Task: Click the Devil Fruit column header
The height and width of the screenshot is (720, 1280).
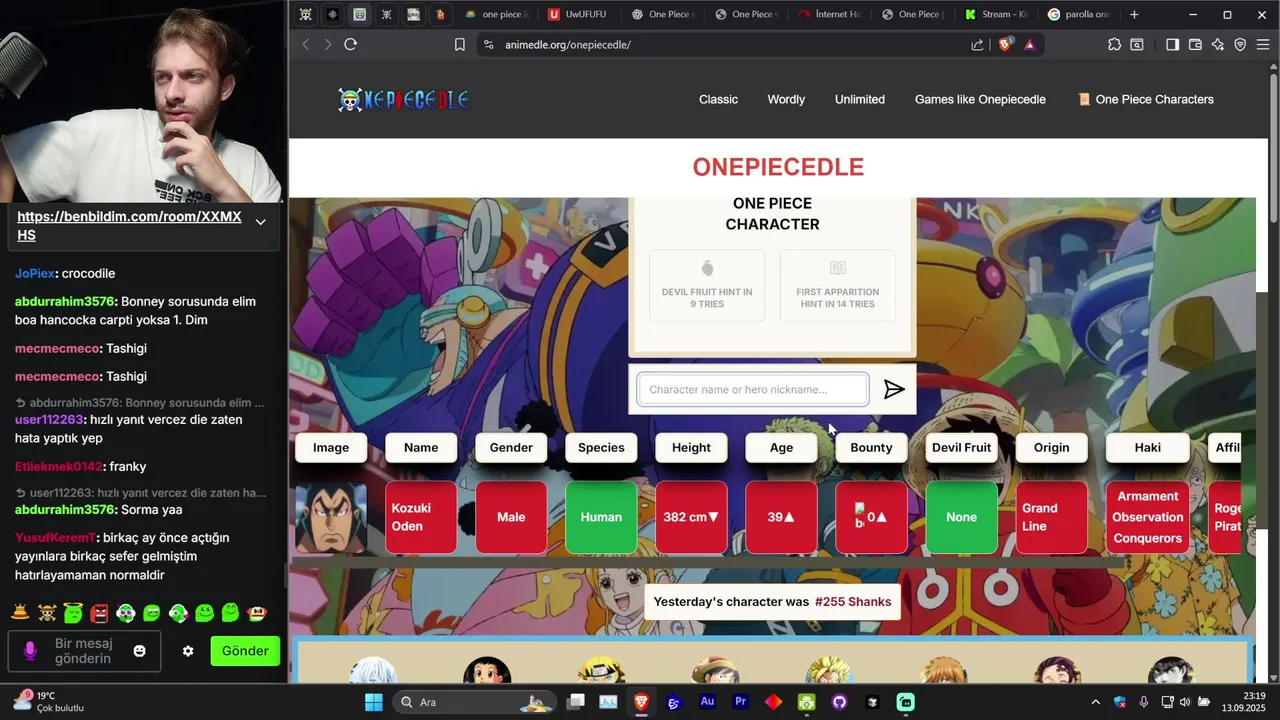Action: [961, 447]
